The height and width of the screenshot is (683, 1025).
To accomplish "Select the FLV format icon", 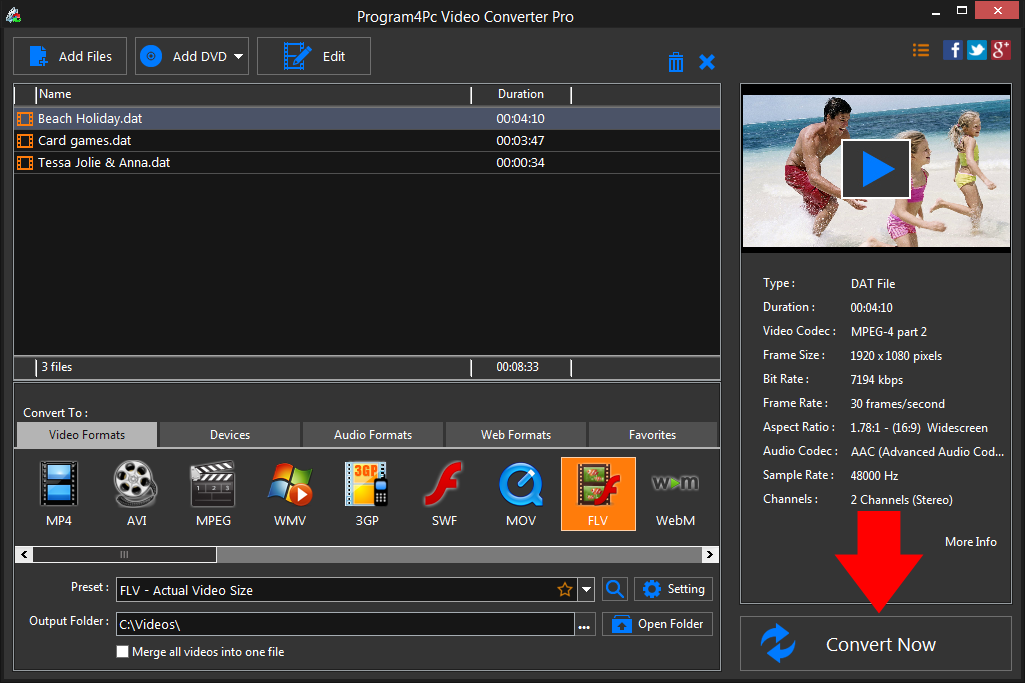I will [598, 493].
